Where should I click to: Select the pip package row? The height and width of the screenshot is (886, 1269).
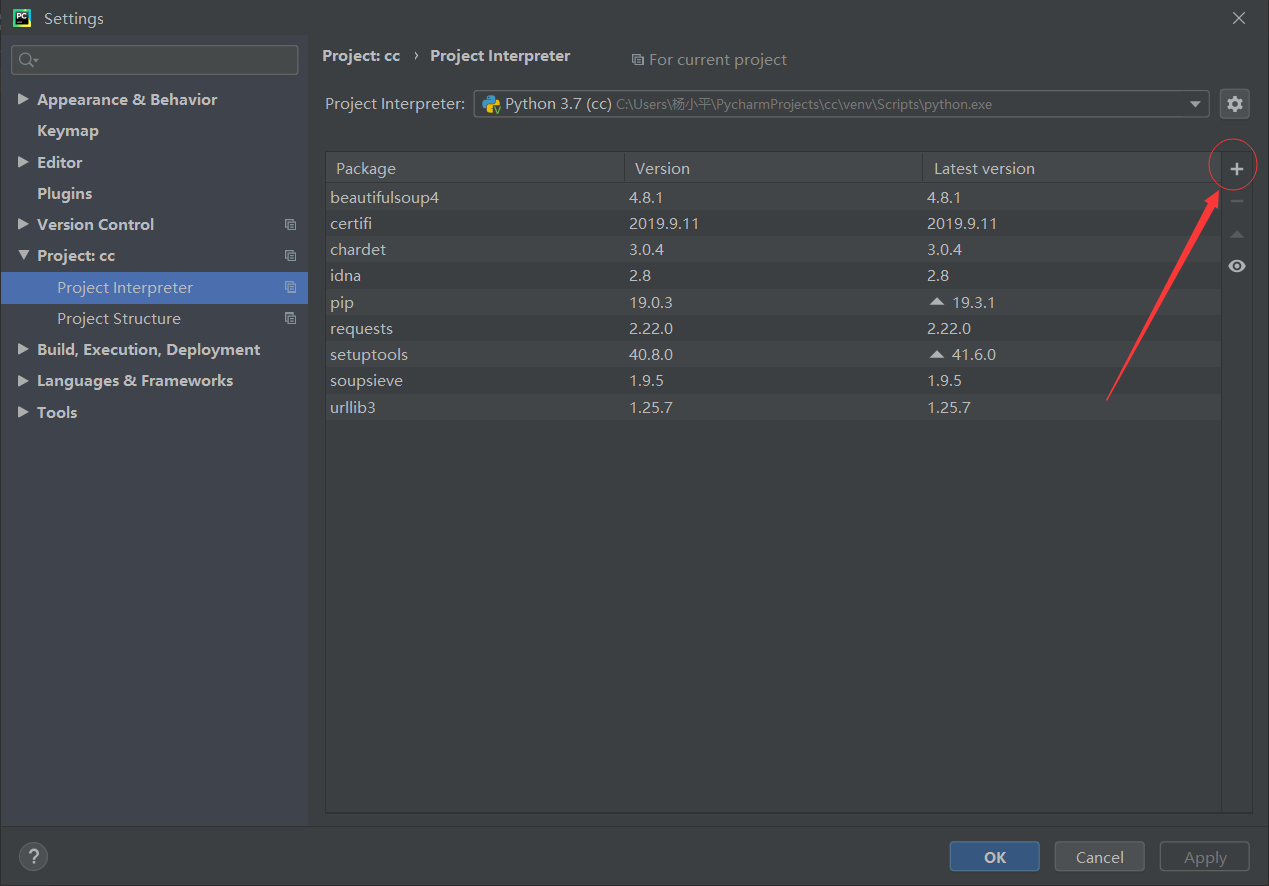pyautogui.click(x=773, y=302)
